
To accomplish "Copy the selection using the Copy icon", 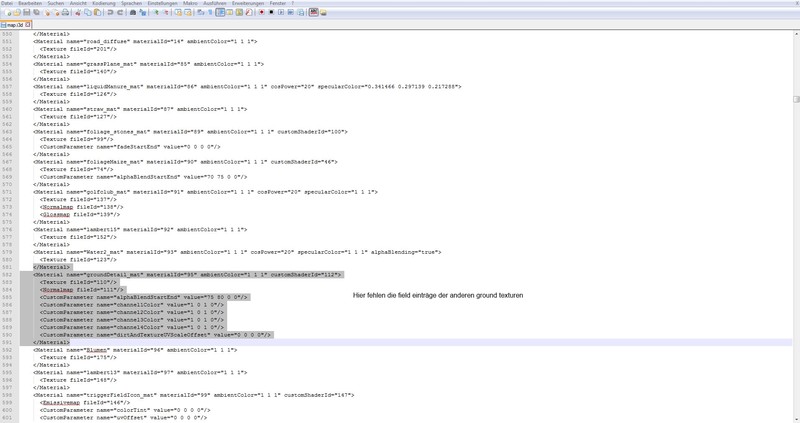I will (88, 12).
